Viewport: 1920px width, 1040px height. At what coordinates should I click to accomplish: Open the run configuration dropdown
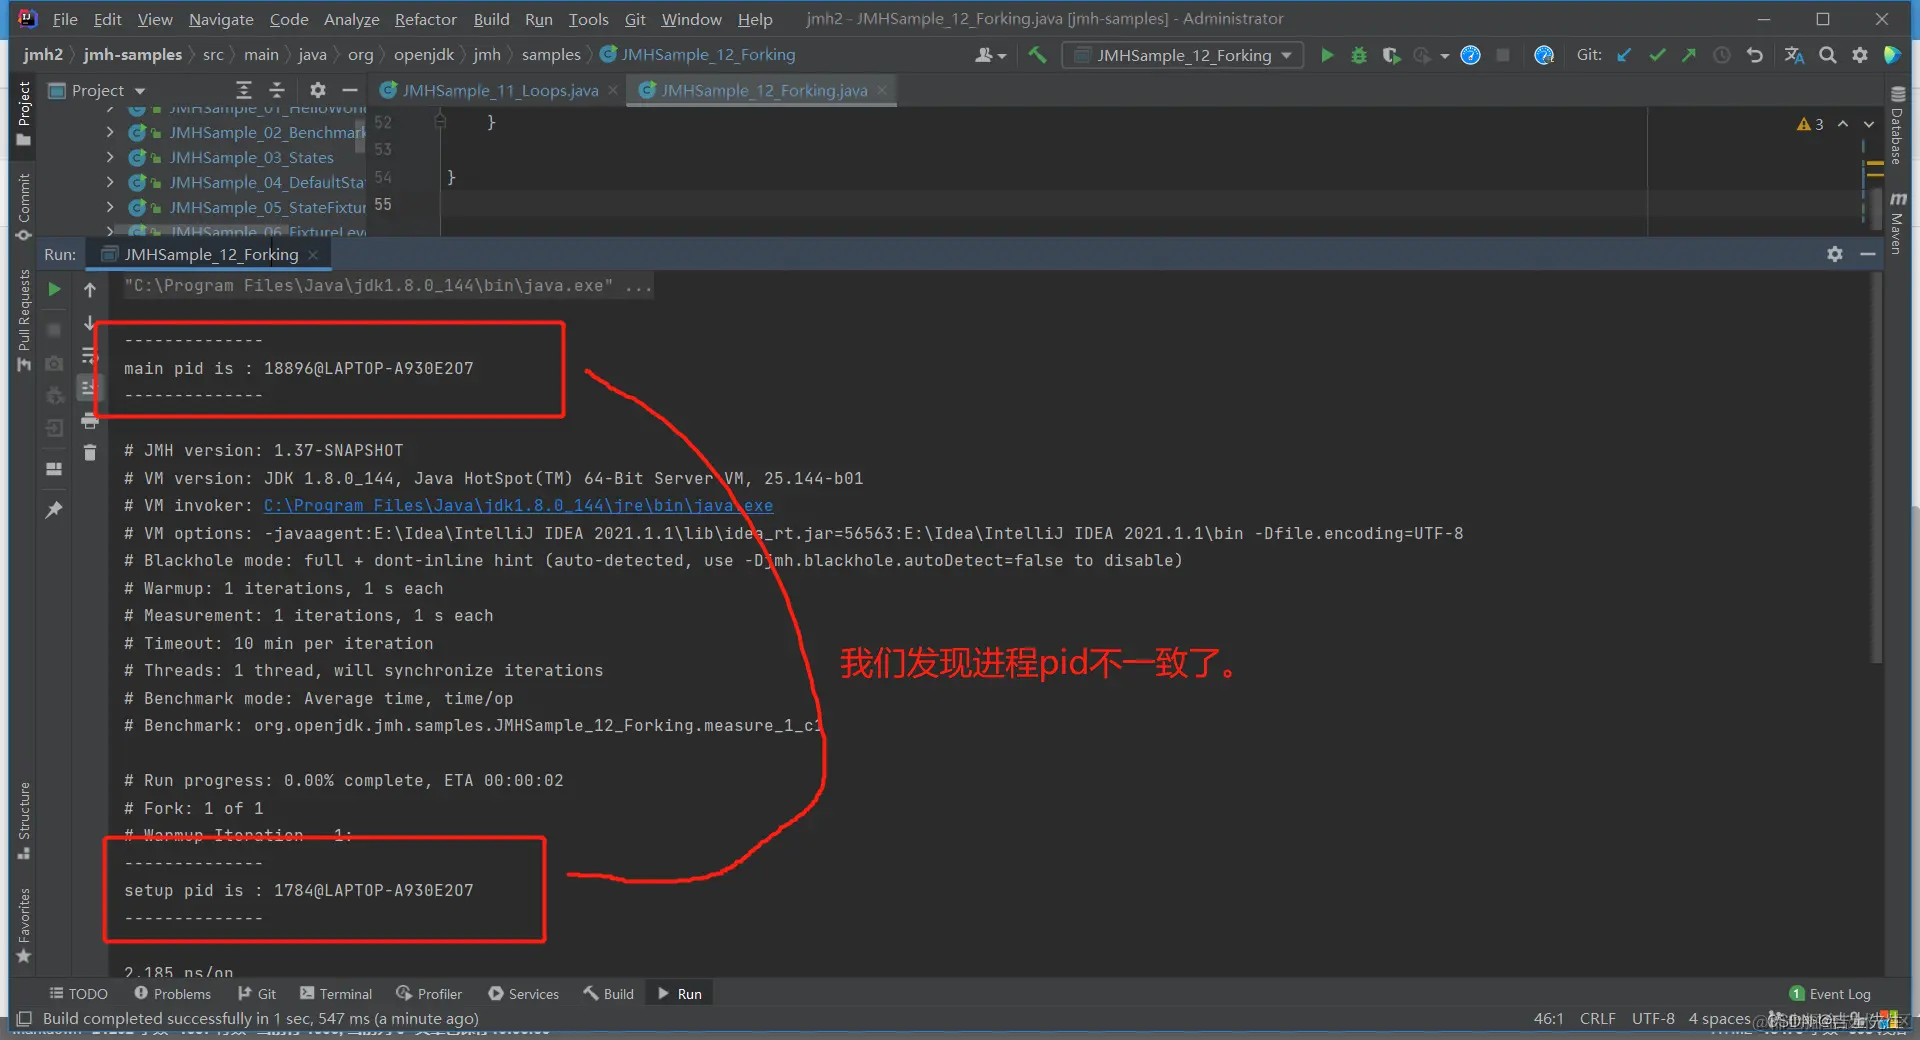(1183, 55)
